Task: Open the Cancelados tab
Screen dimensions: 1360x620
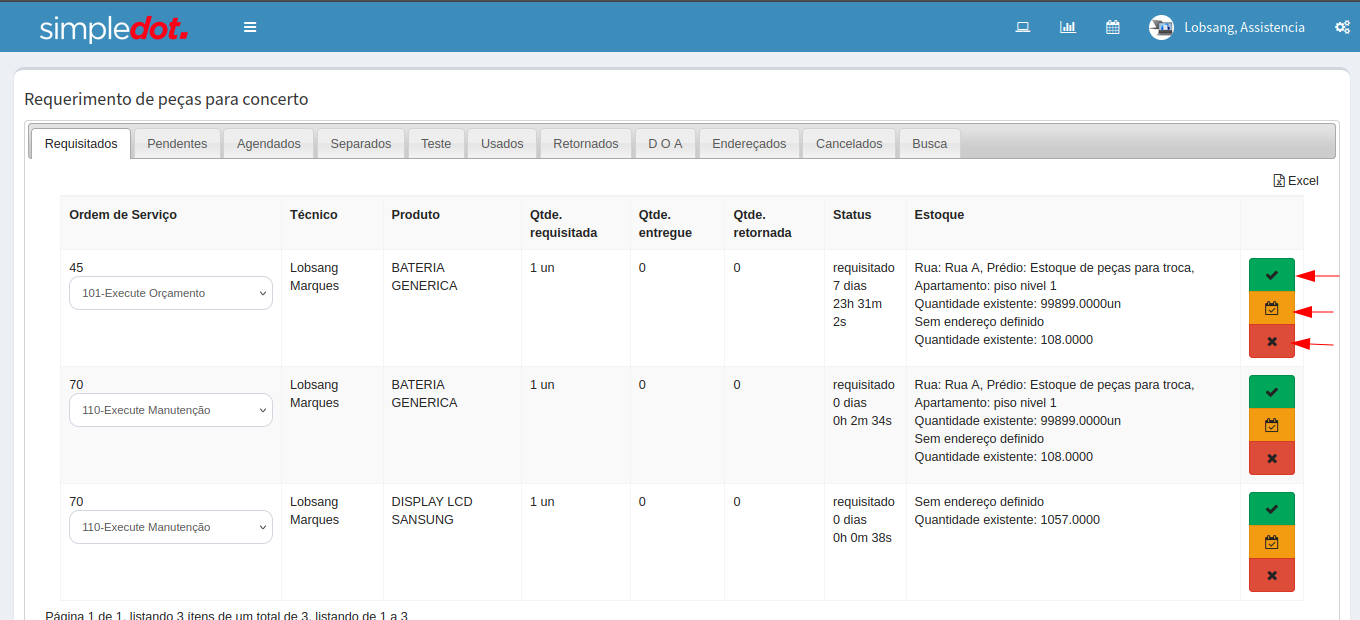Action: (x=849, y=143)
